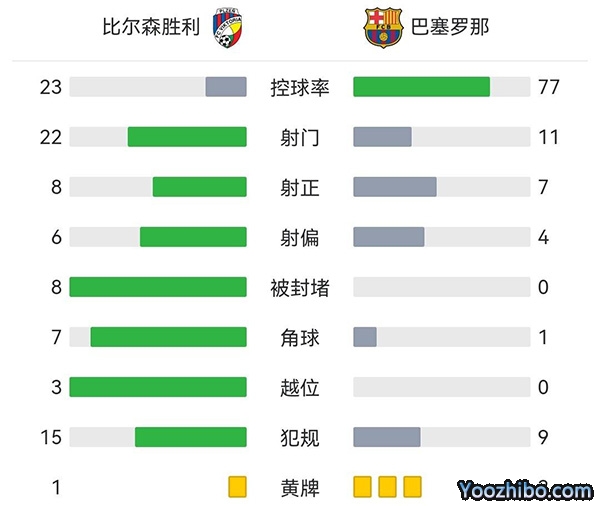600x506 pixels.
Task: Click Plzeň's green 越位 offside bar
Action: coord(158,387)
